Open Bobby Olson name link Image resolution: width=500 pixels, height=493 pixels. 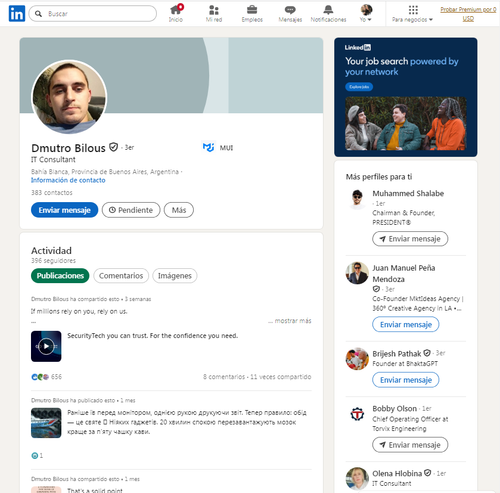[x=395, y=409]
